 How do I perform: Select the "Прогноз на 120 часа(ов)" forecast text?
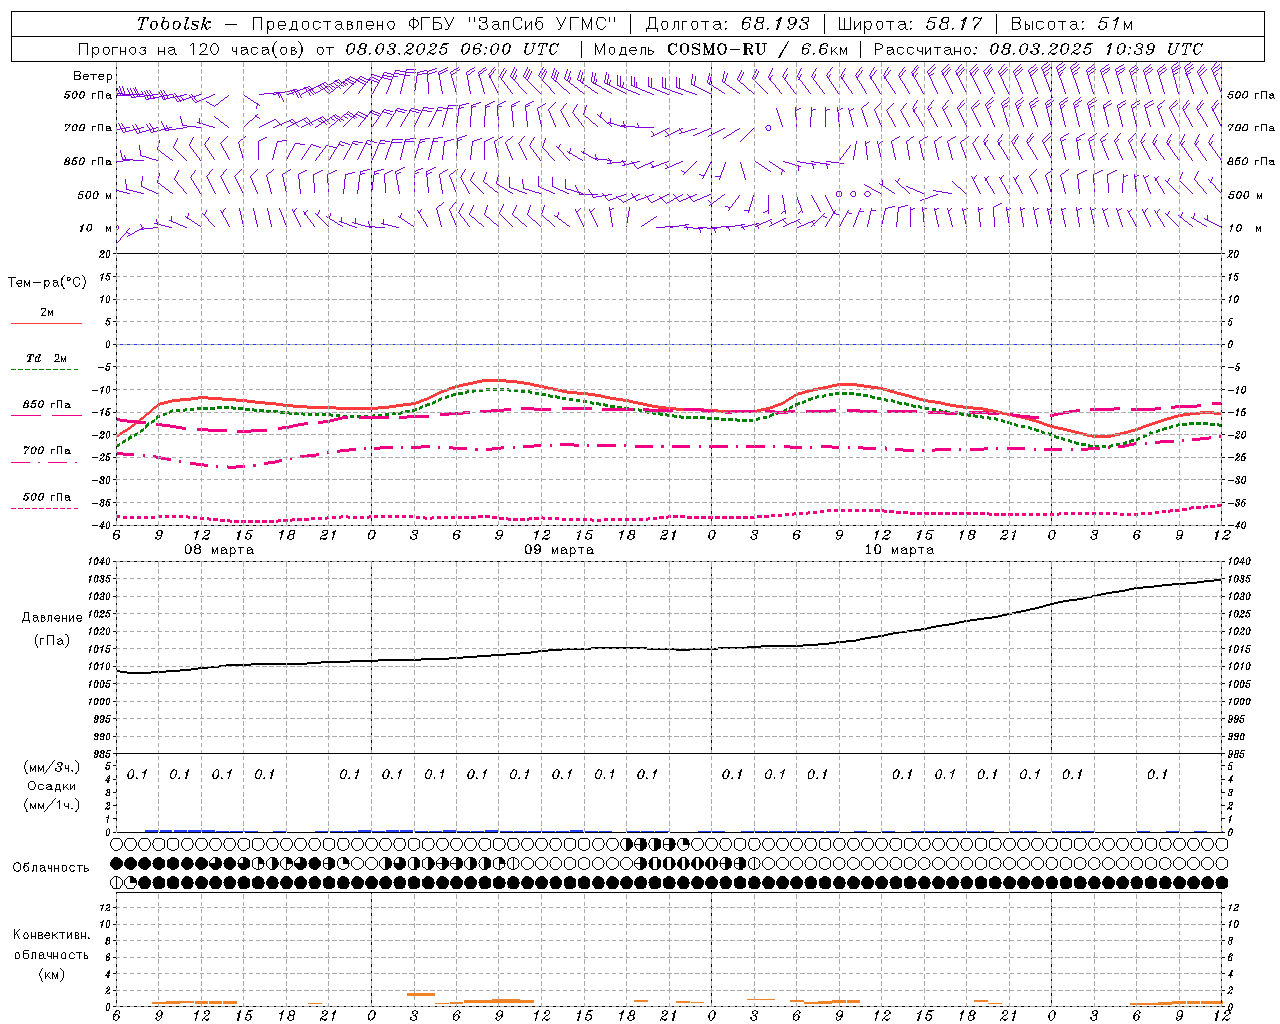tap(192, 49)
